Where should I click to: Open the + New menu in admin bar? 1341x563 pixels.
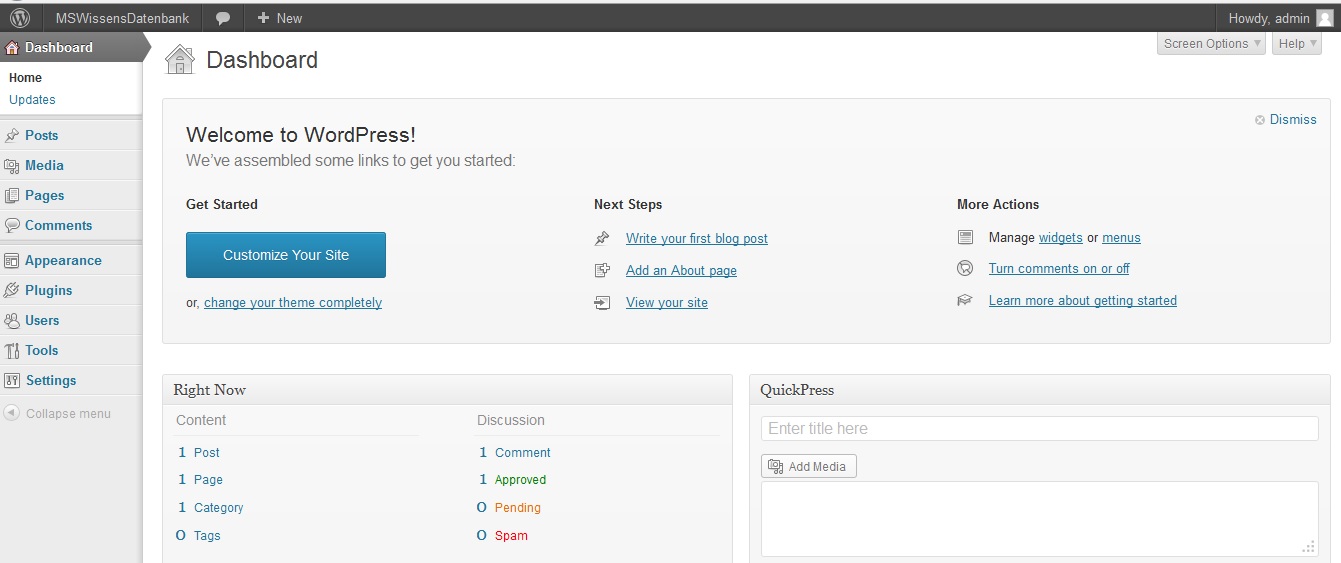[279, 18]
